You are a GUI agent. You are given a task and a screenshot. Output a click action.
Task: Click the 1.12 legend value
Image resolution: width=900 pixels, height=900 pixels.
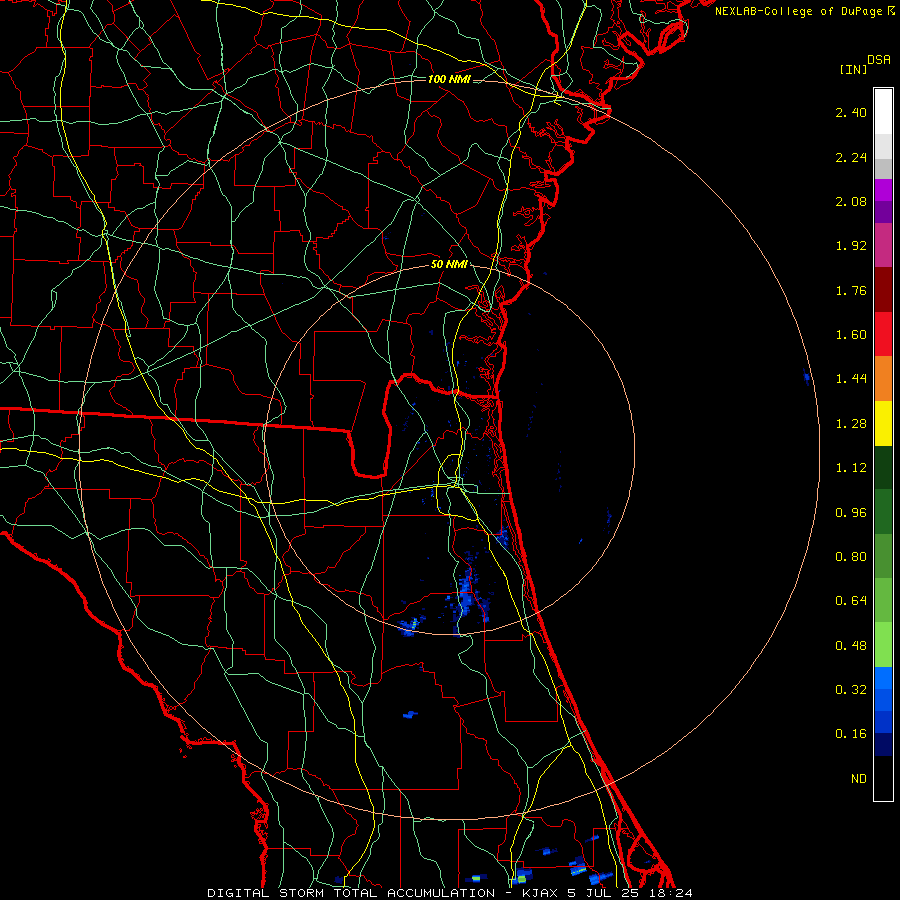851,468
